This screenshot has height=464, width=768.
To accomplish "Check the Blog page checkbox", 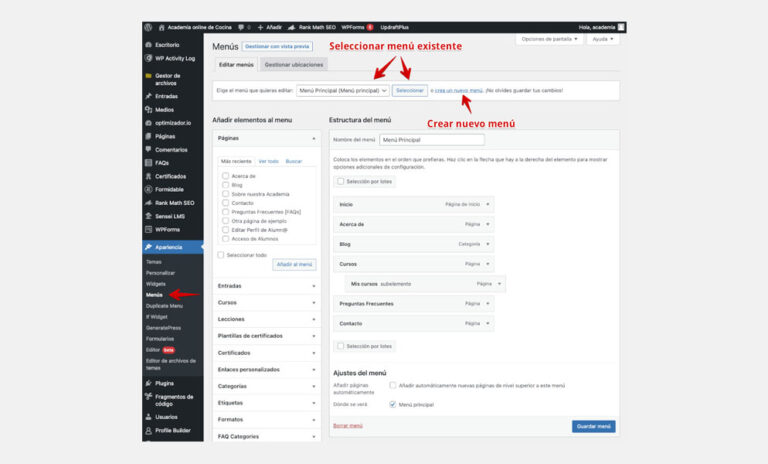I will click(x=225, y=185).
